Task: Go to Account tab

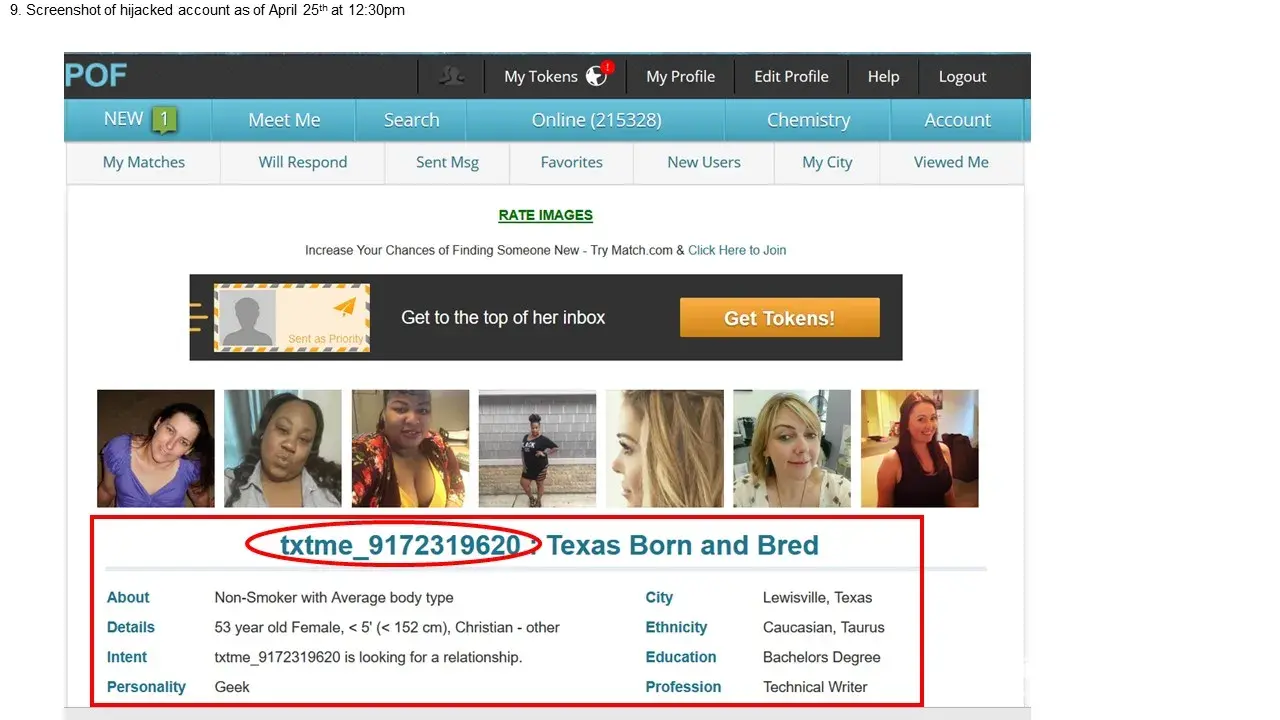Action: tap(957, 120)
